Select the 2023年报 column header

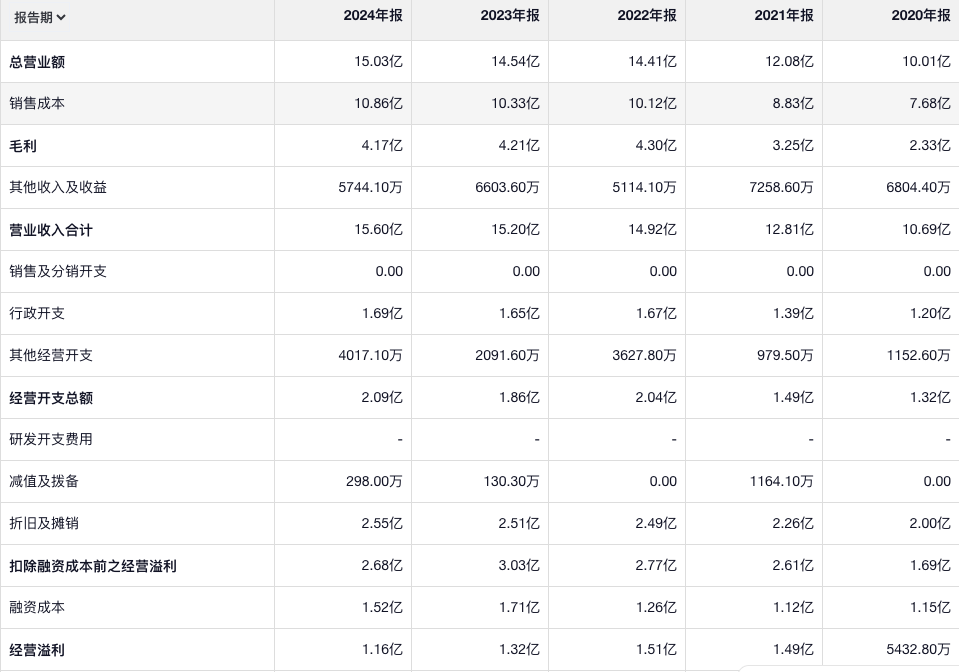(x=509, y=16)
